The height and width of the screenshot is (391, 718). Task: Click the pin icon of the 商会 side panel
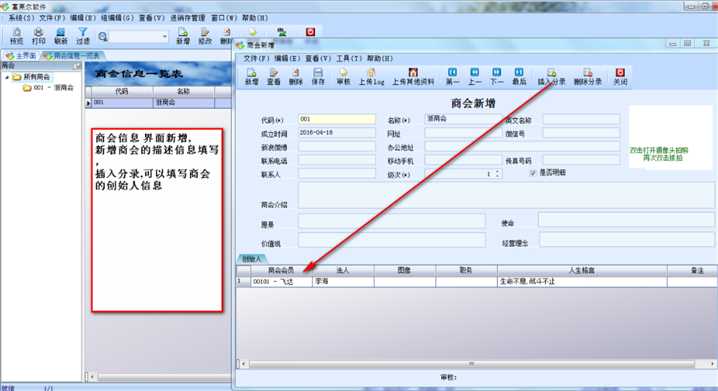tap(77, 66)
